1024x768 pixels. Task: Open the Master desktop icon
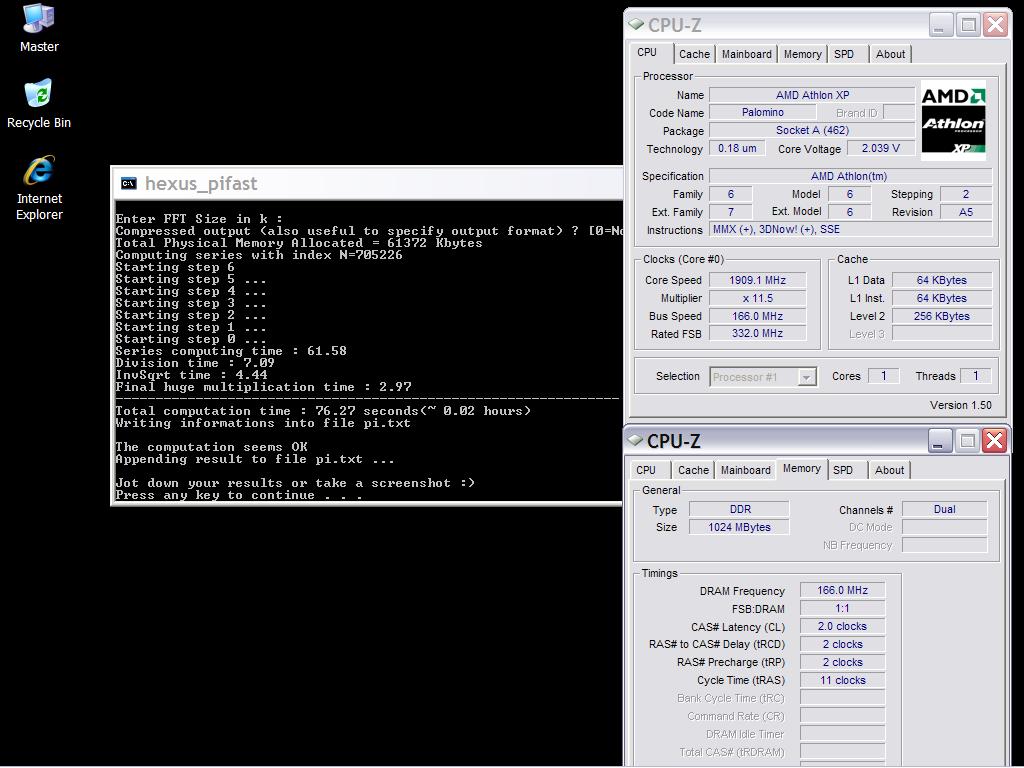39,28
